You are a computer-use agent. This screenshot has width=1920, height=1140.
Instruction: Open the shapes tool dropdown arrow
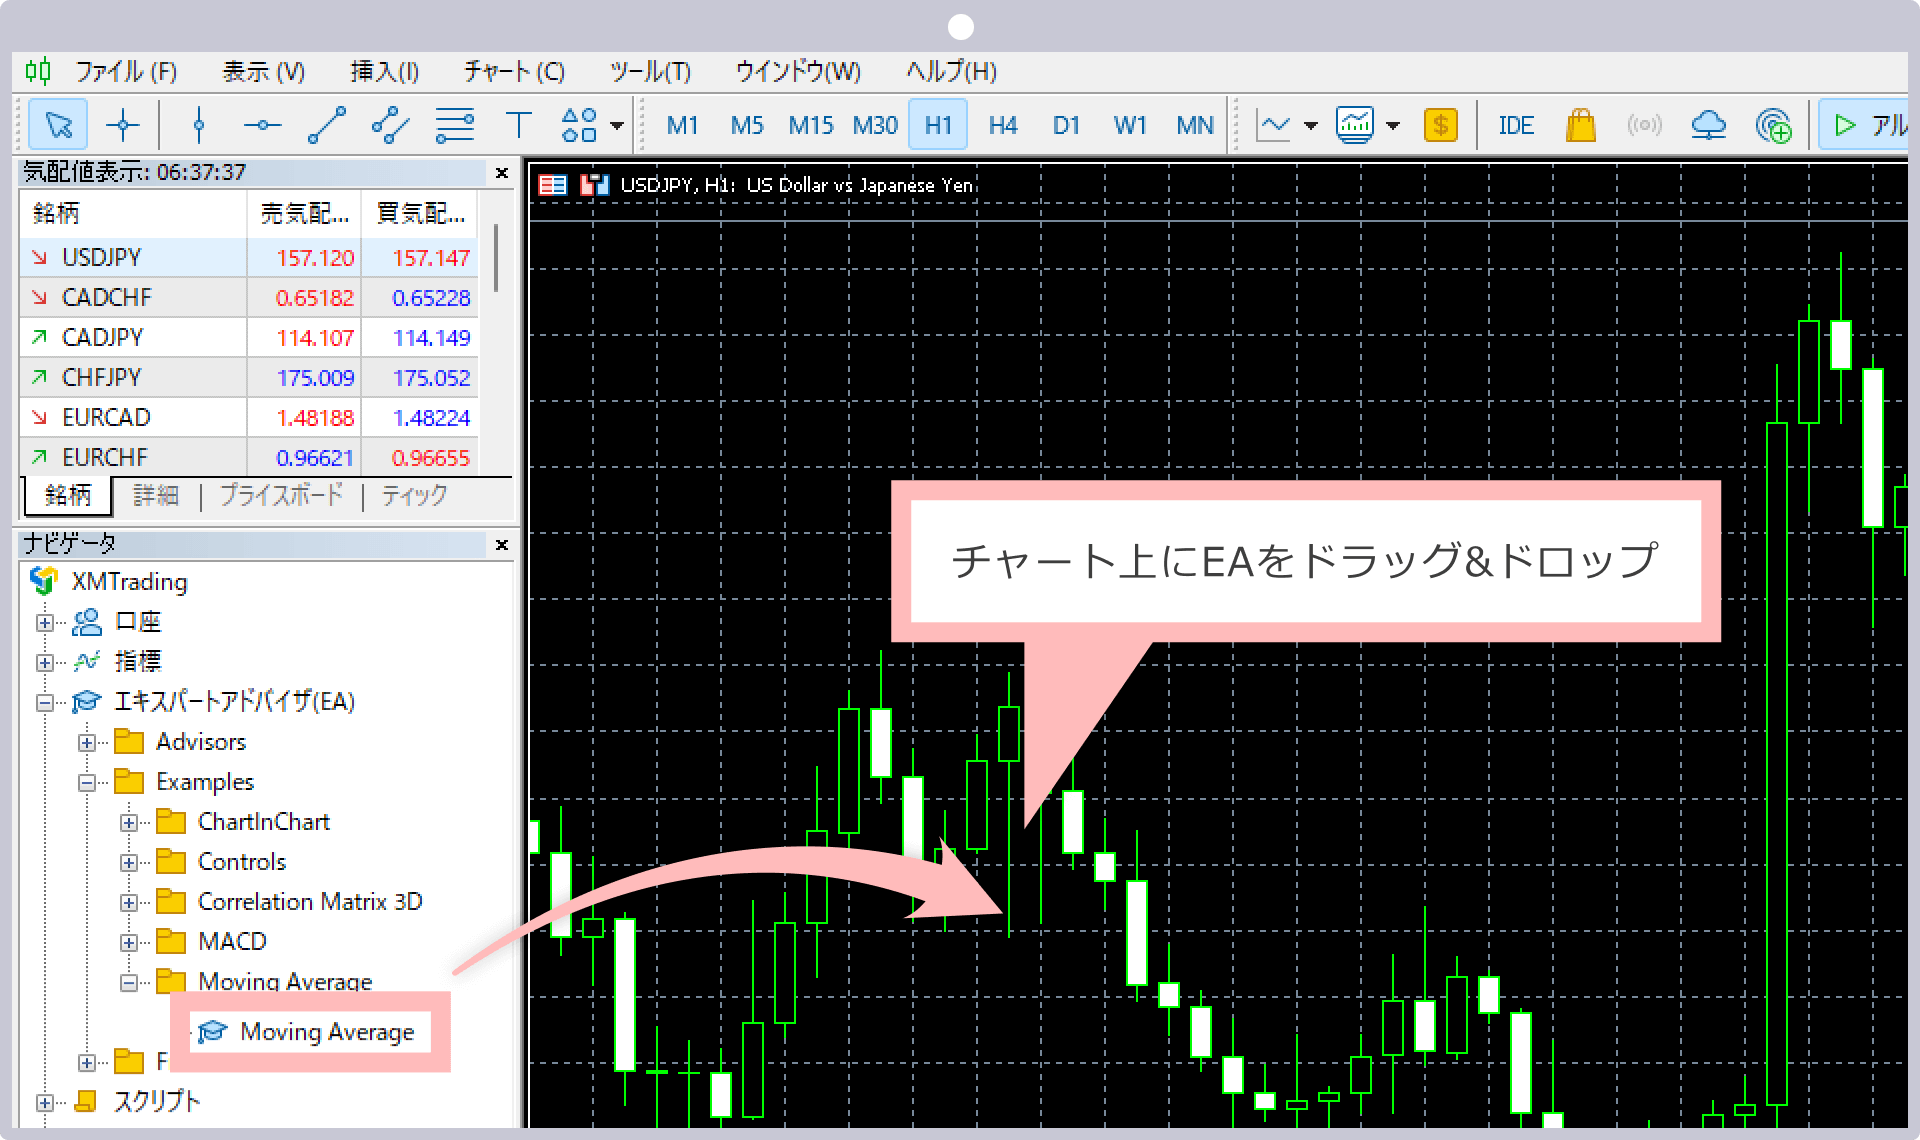617,126
